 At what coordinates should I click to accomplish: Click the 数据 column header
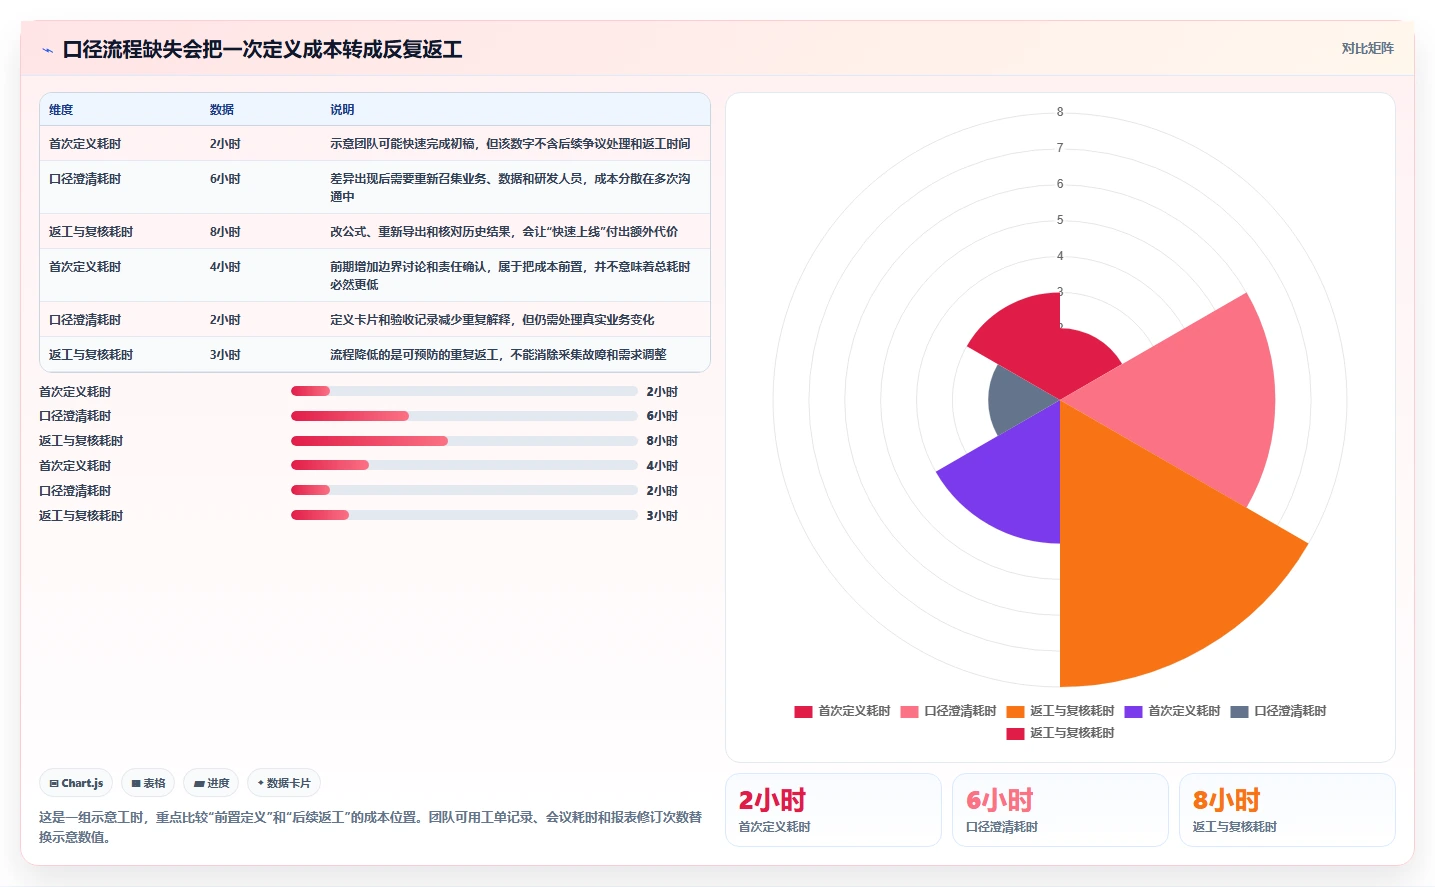[222, 110]
